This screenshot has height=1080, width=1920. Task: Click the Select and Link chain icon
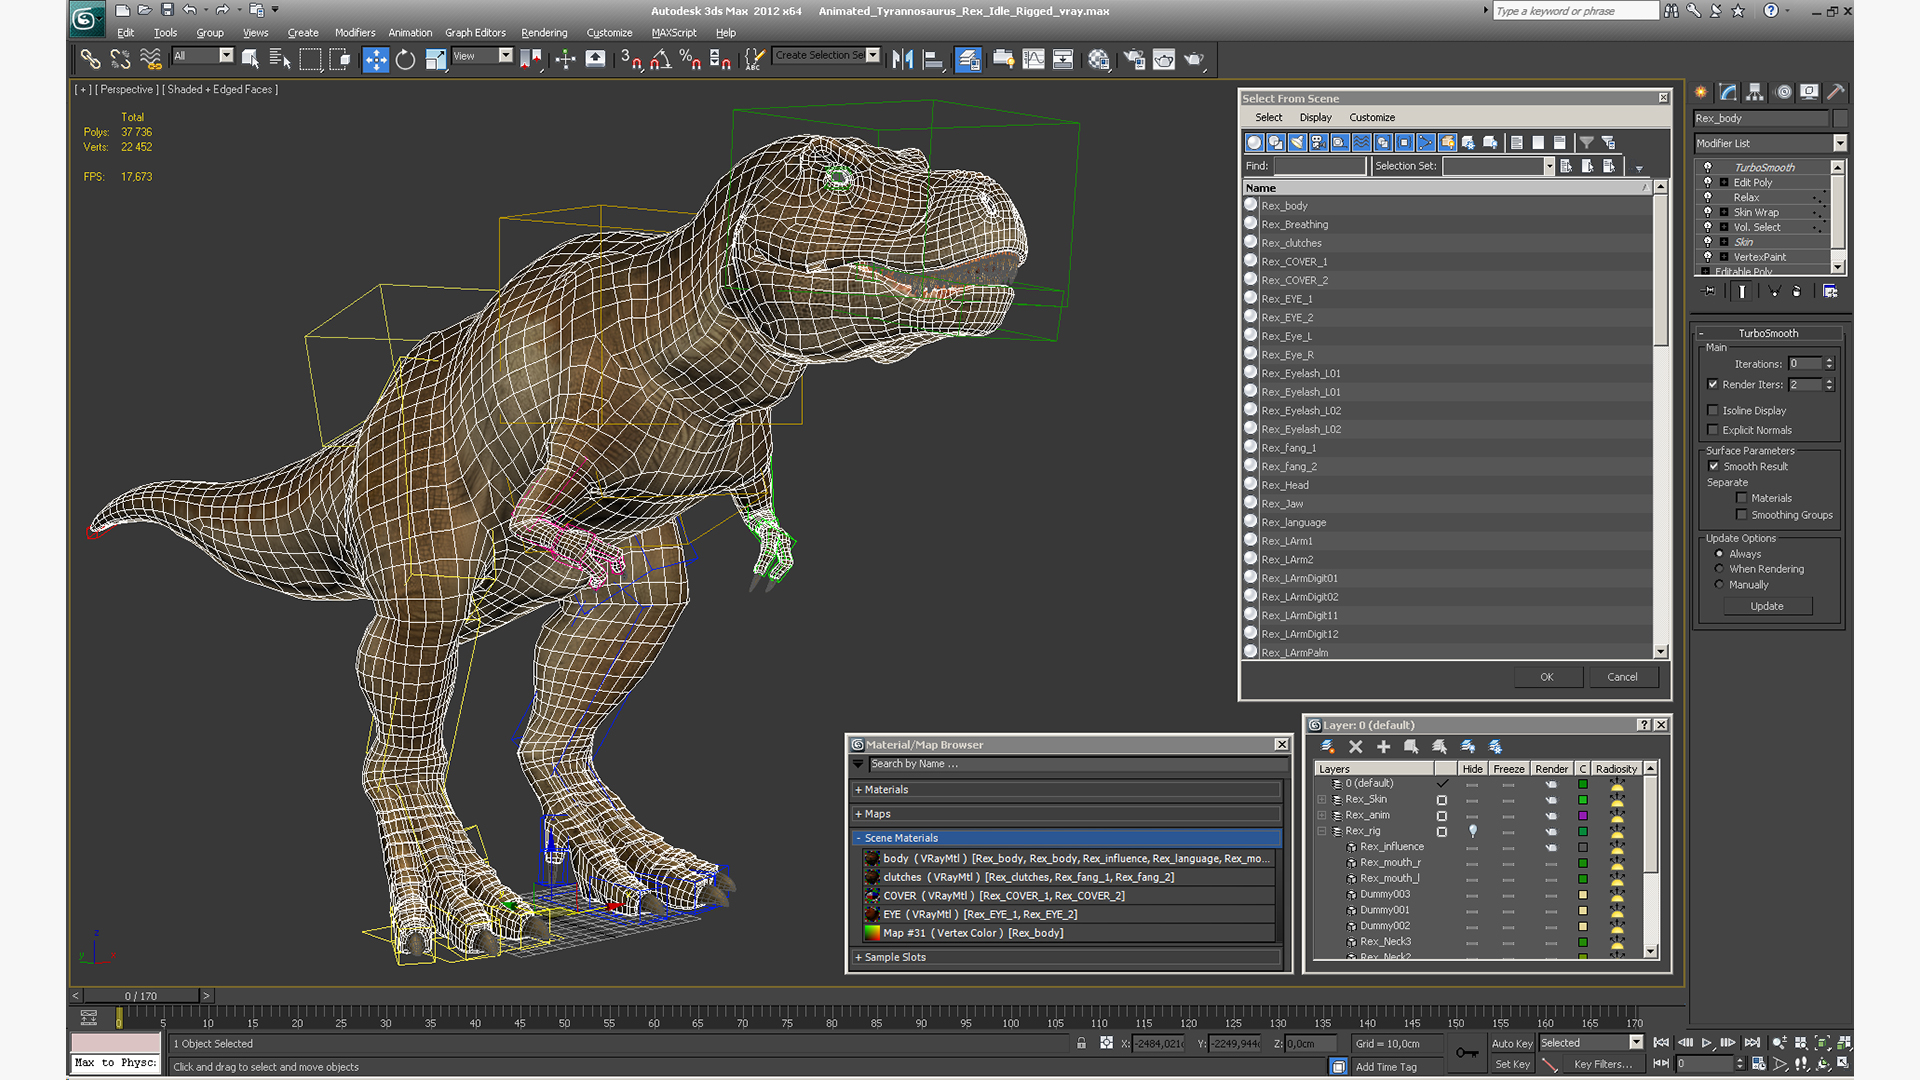[x=90, y=60]
